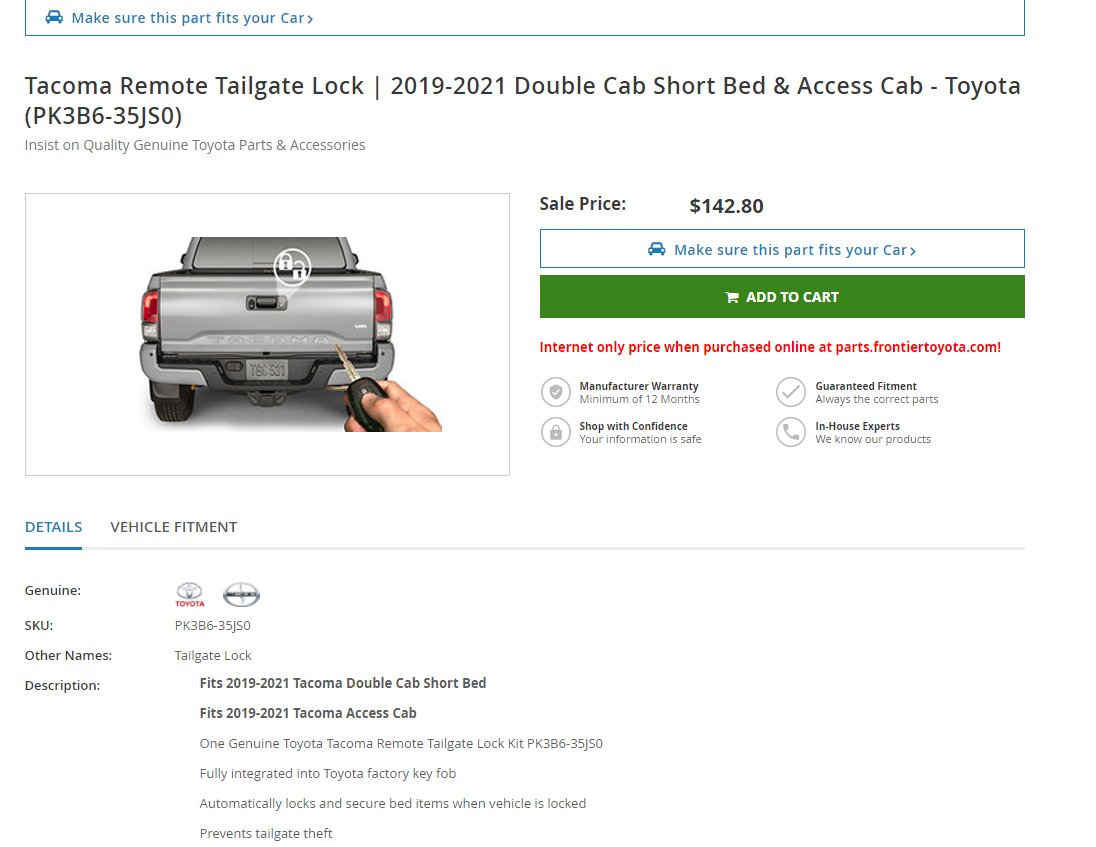Click the red internet only price notice
The width and height of the screenshot is (1096, 847).
pyautogui.click(x=770, y=347)
